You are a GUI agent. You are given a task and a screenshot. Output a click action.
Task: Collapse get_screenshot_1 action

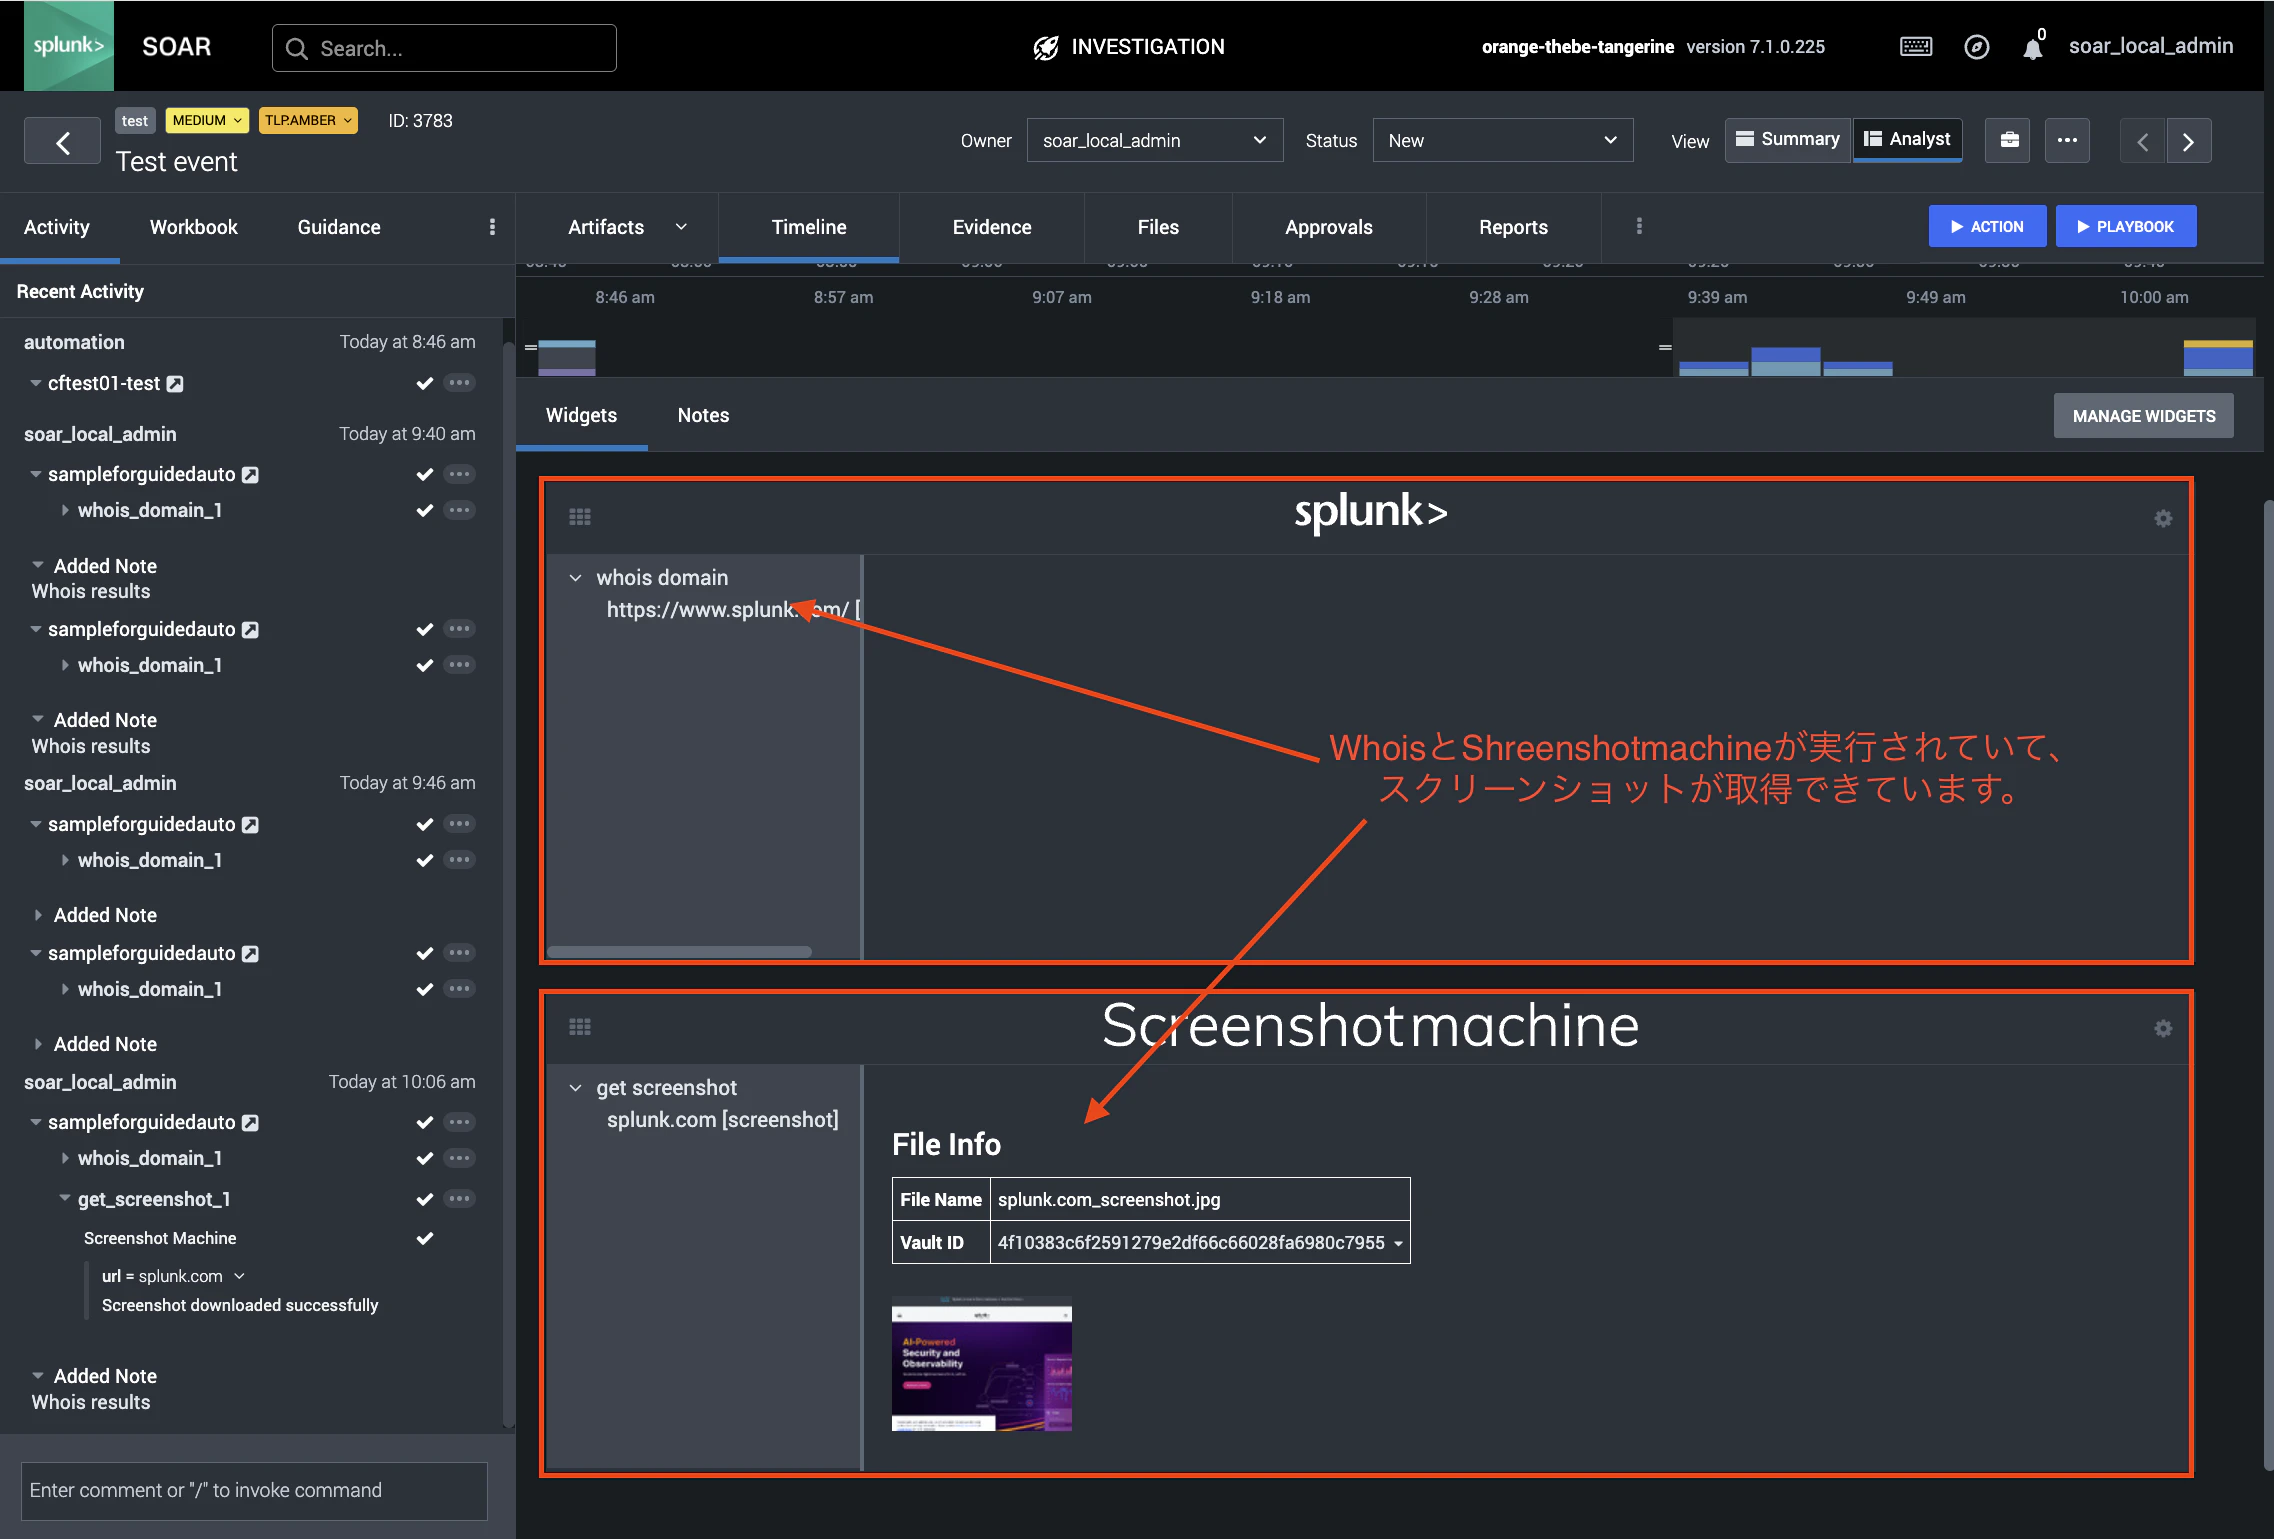click(x=65, y=1198)
